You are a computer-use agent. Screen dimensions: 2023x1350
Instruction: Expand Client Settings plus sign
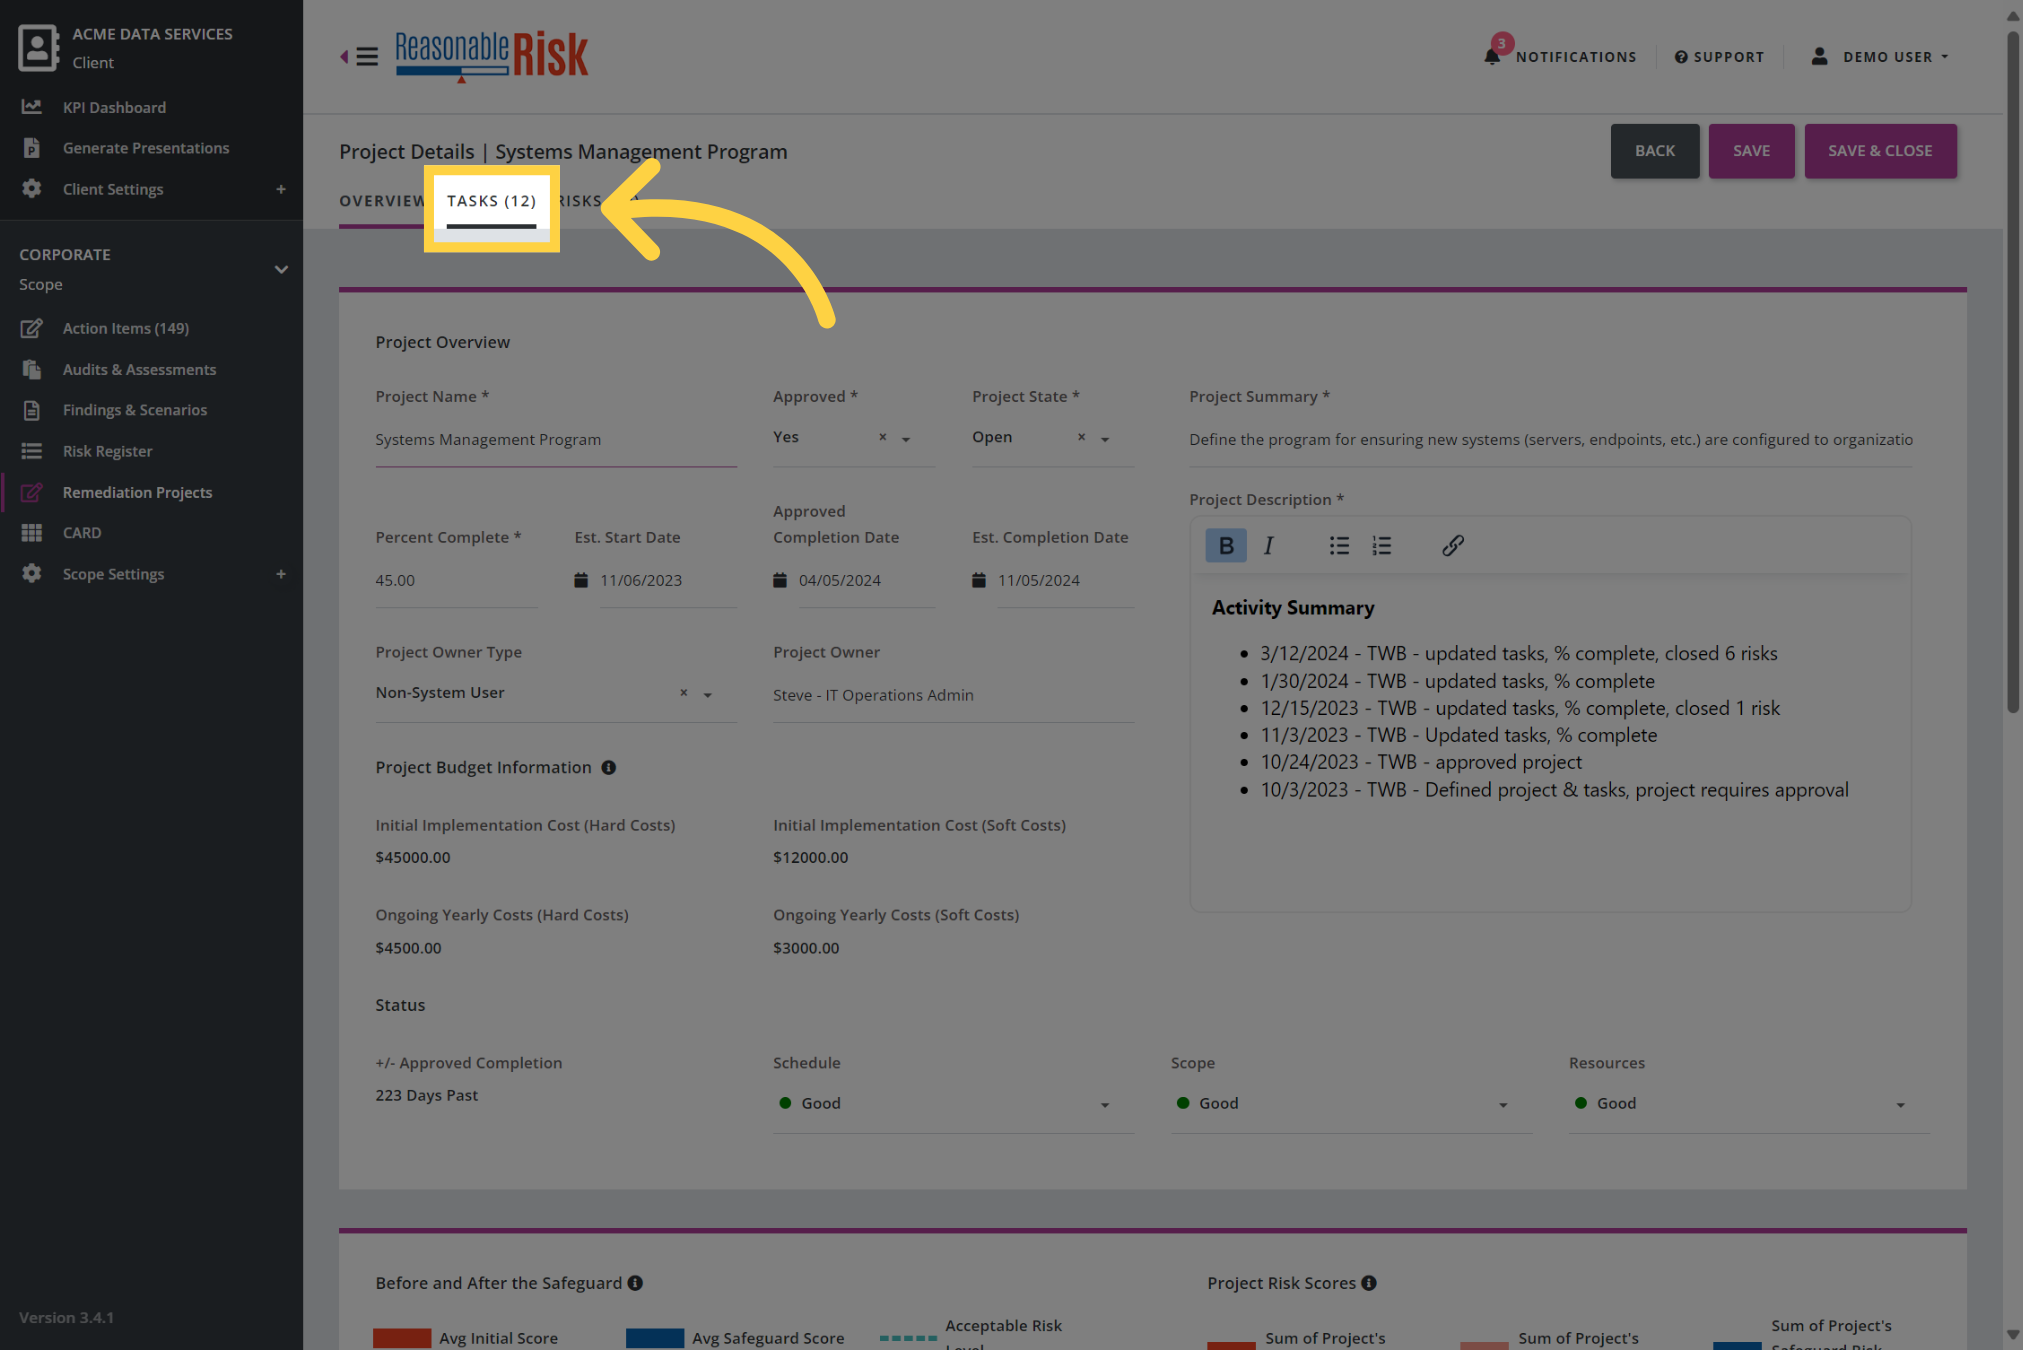pyautogui.click(x=281, y=189)
